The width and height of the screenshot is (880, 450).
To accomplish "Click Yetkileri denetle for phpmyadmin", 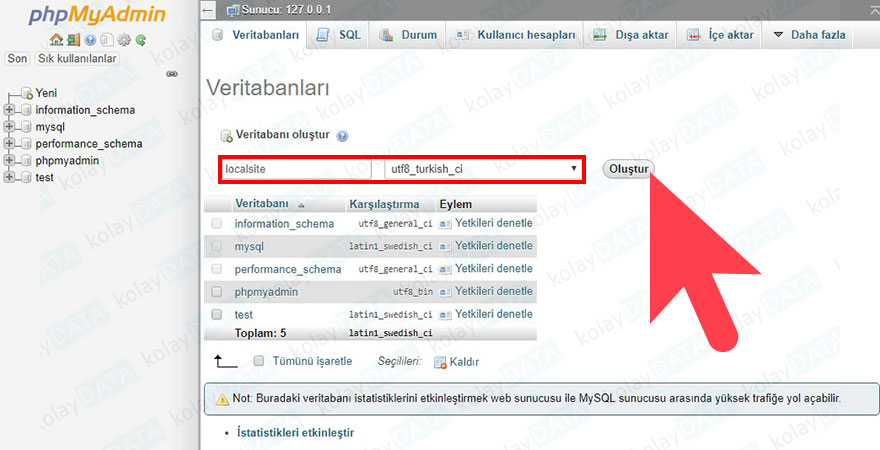I will tap(494, 291).
